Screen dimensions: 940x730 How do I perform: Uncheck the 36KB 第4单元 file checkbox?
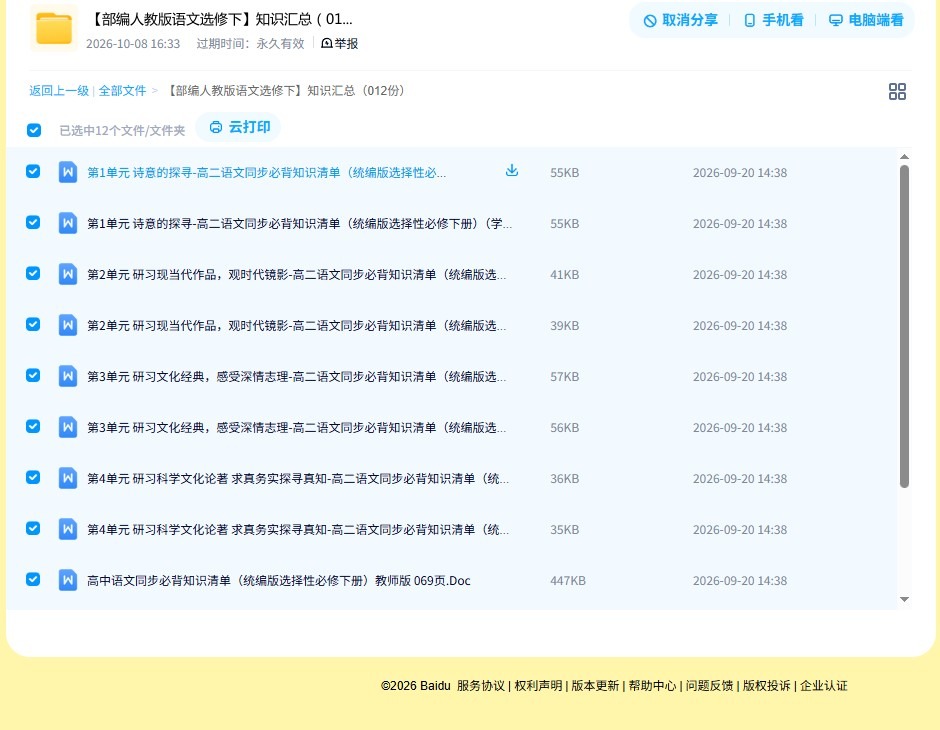[x=33, y=477]
